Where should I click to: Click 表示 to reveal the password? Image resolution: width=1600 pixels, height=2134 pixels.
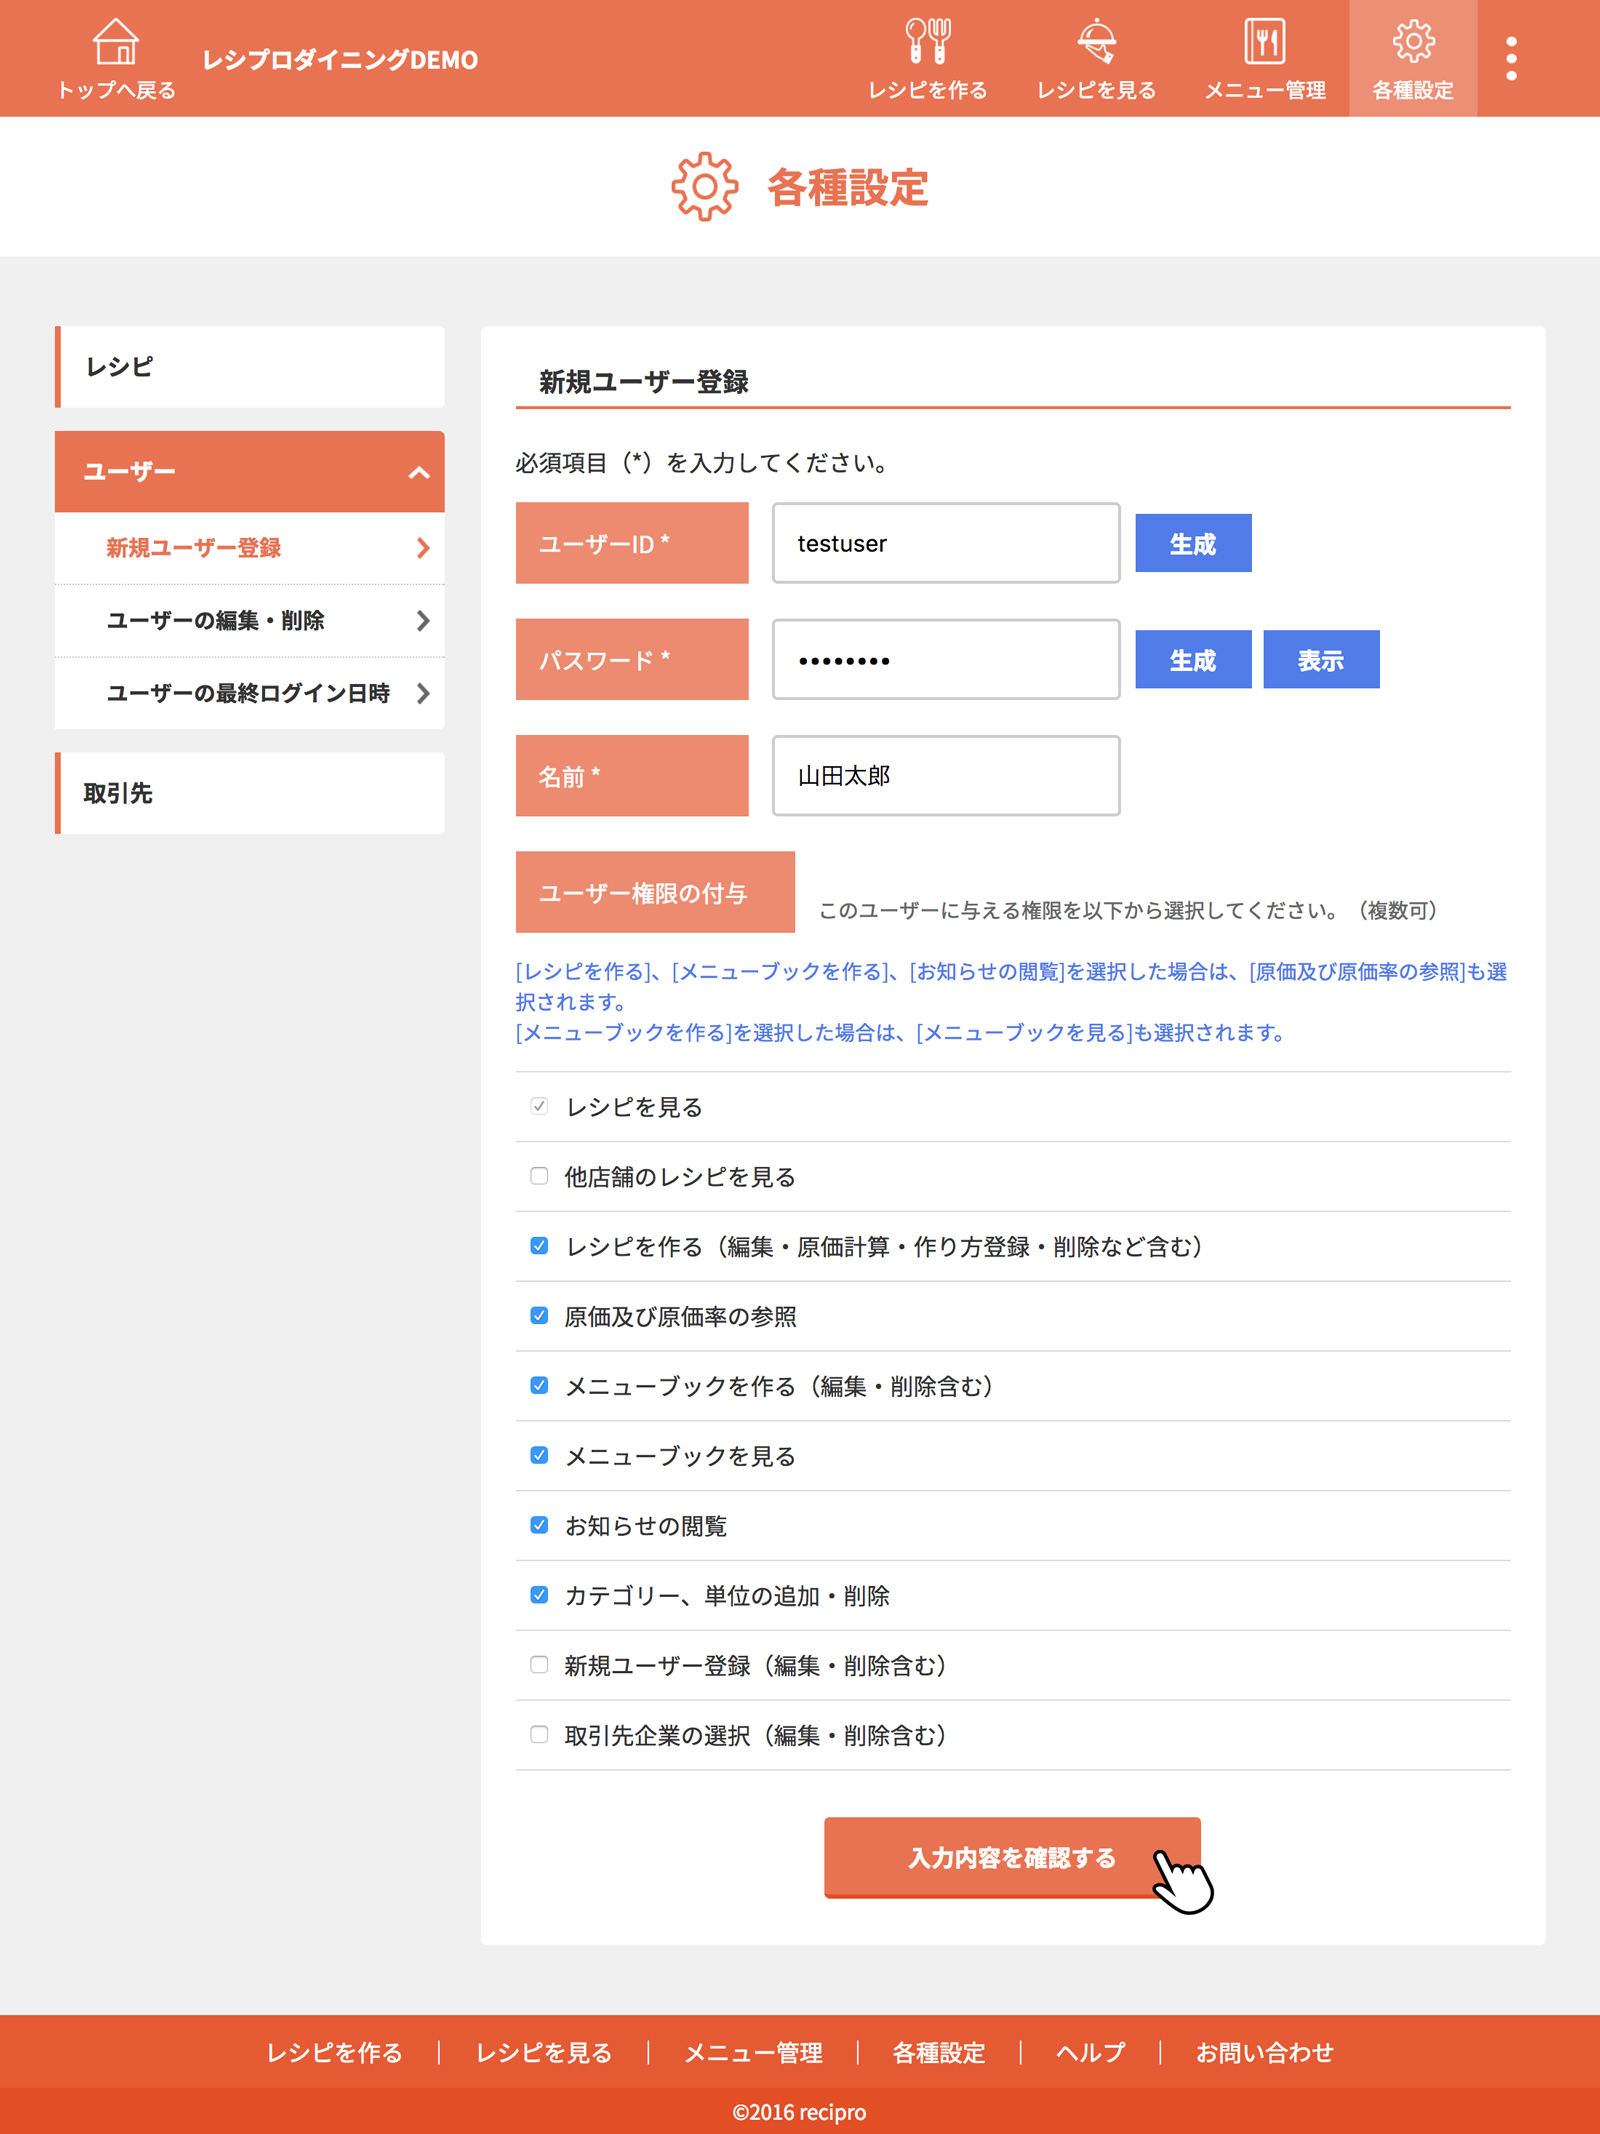pos(1320,660)
